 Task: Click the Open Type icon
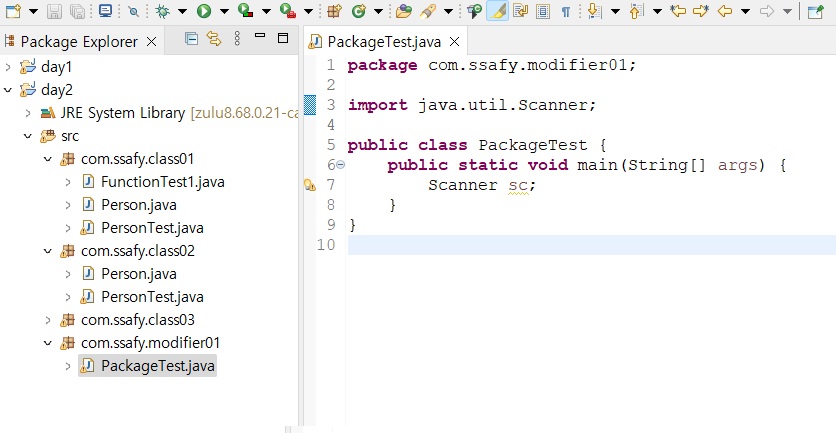click(404, 11)
